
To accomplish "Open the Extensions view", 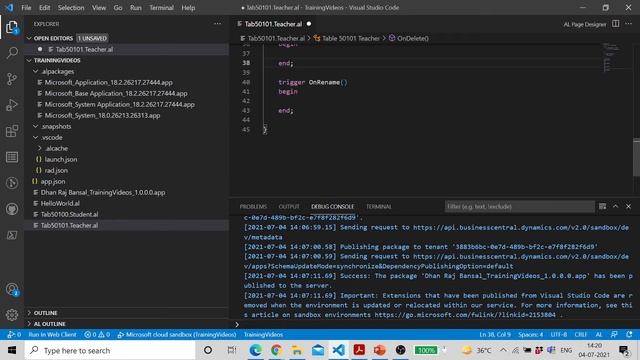I will 12,131.
